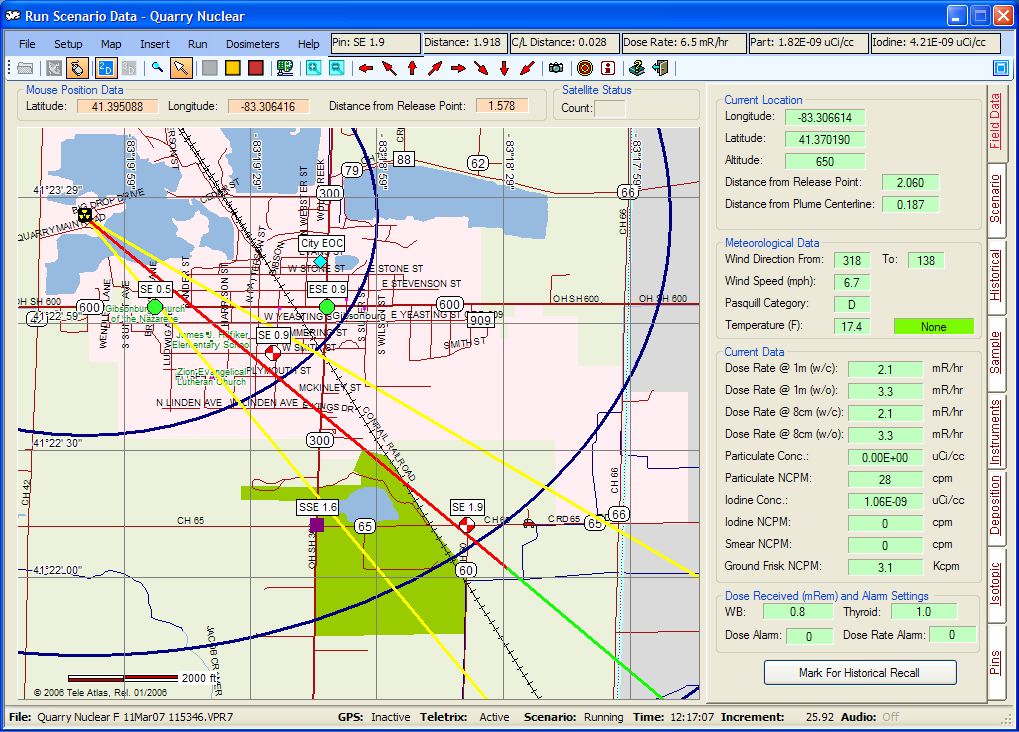Viewport: 1019px width, 732px height.
Task: Pan map northwest with diagonal arrow
Action: [389, 68]
